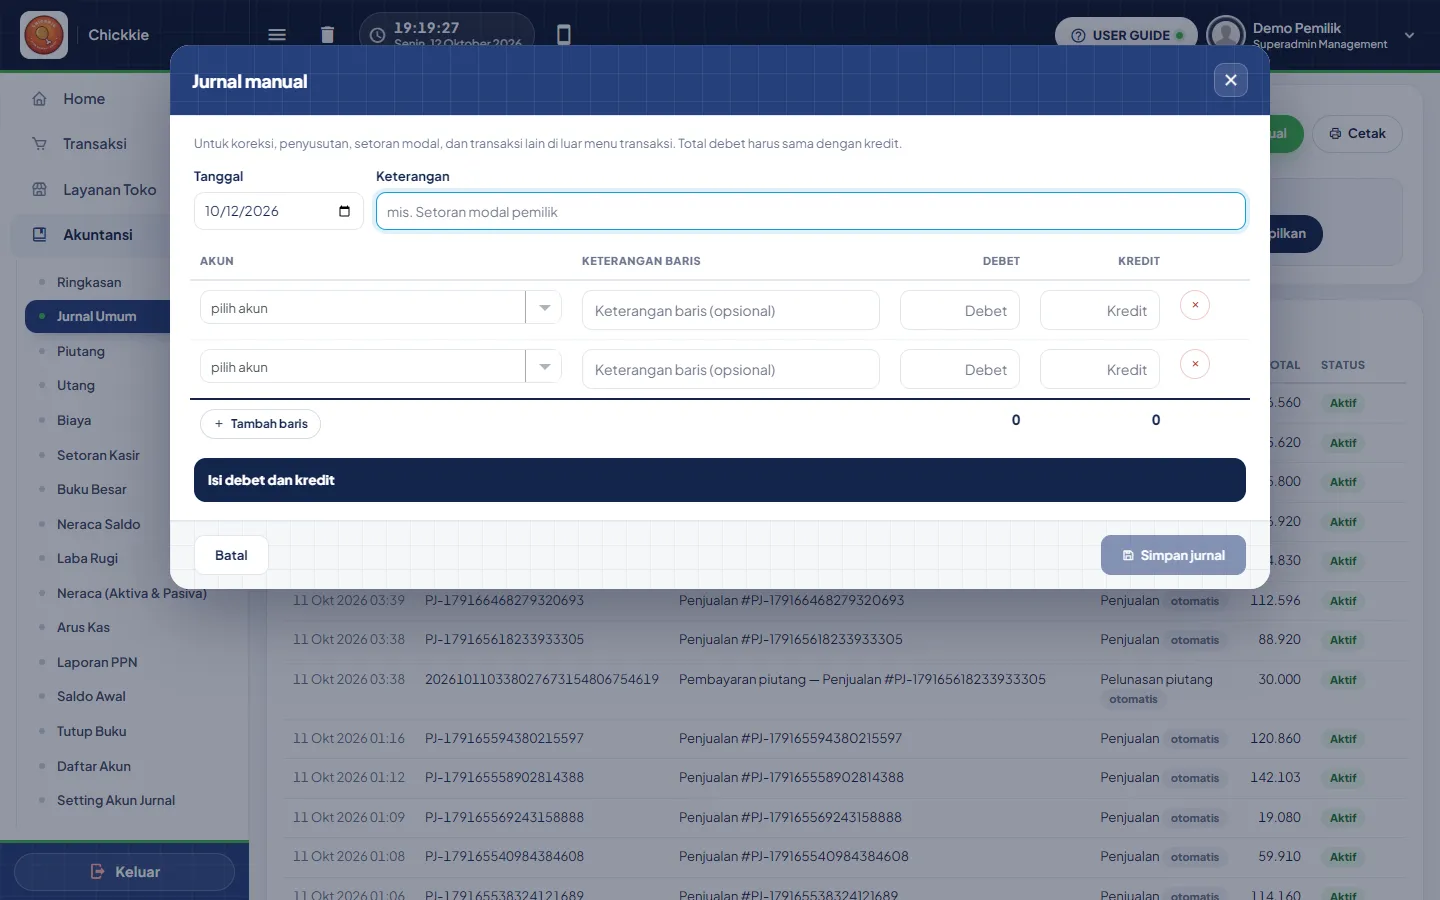Click the first row's Keterangan baris field

(x=731, y=310)
